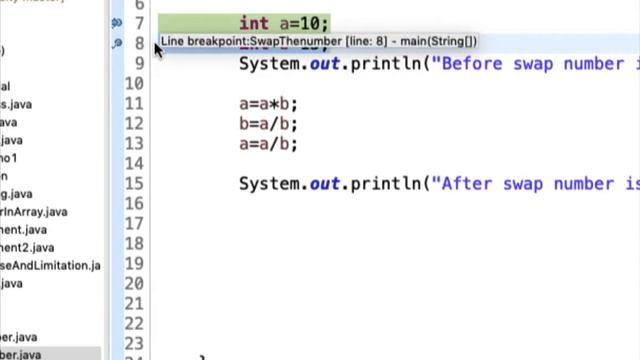The height and width of the screenshot is (360, 640).
Task: Click the 'Before swap number' println statement on line 9
Action: coord(439,64)
